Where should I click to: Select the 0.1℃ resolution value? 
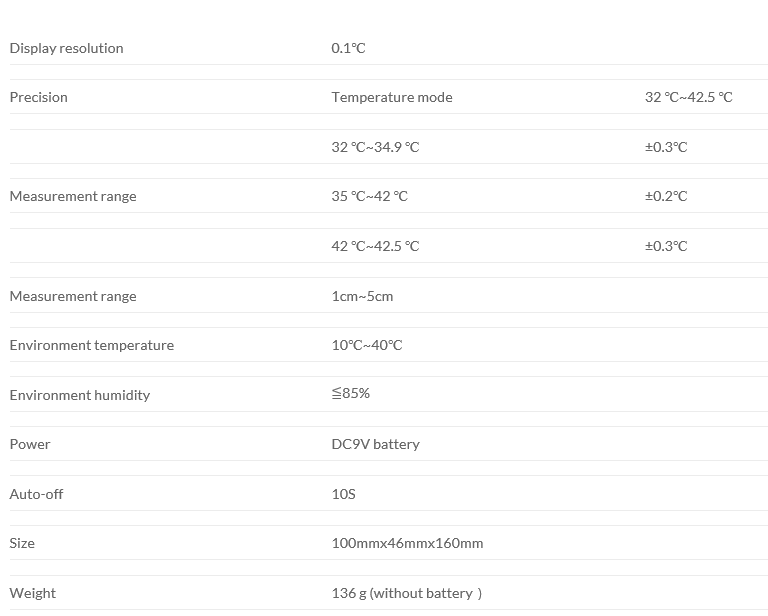coord(349,48)
